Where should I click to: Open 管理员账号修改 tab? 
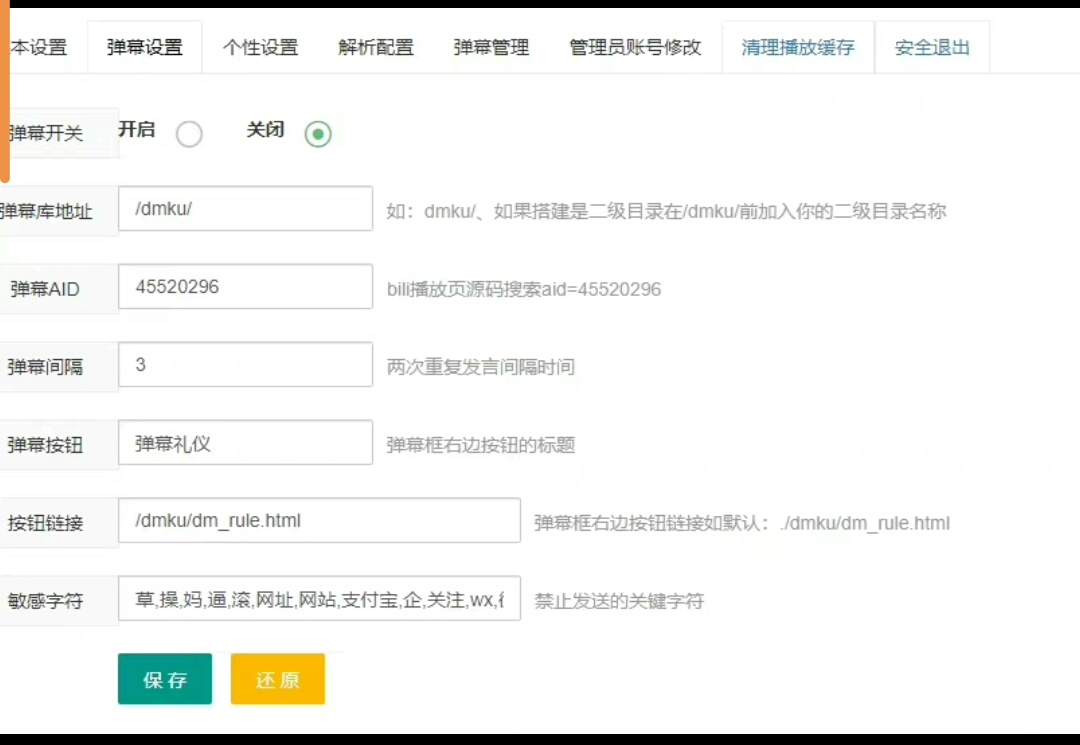635,48
